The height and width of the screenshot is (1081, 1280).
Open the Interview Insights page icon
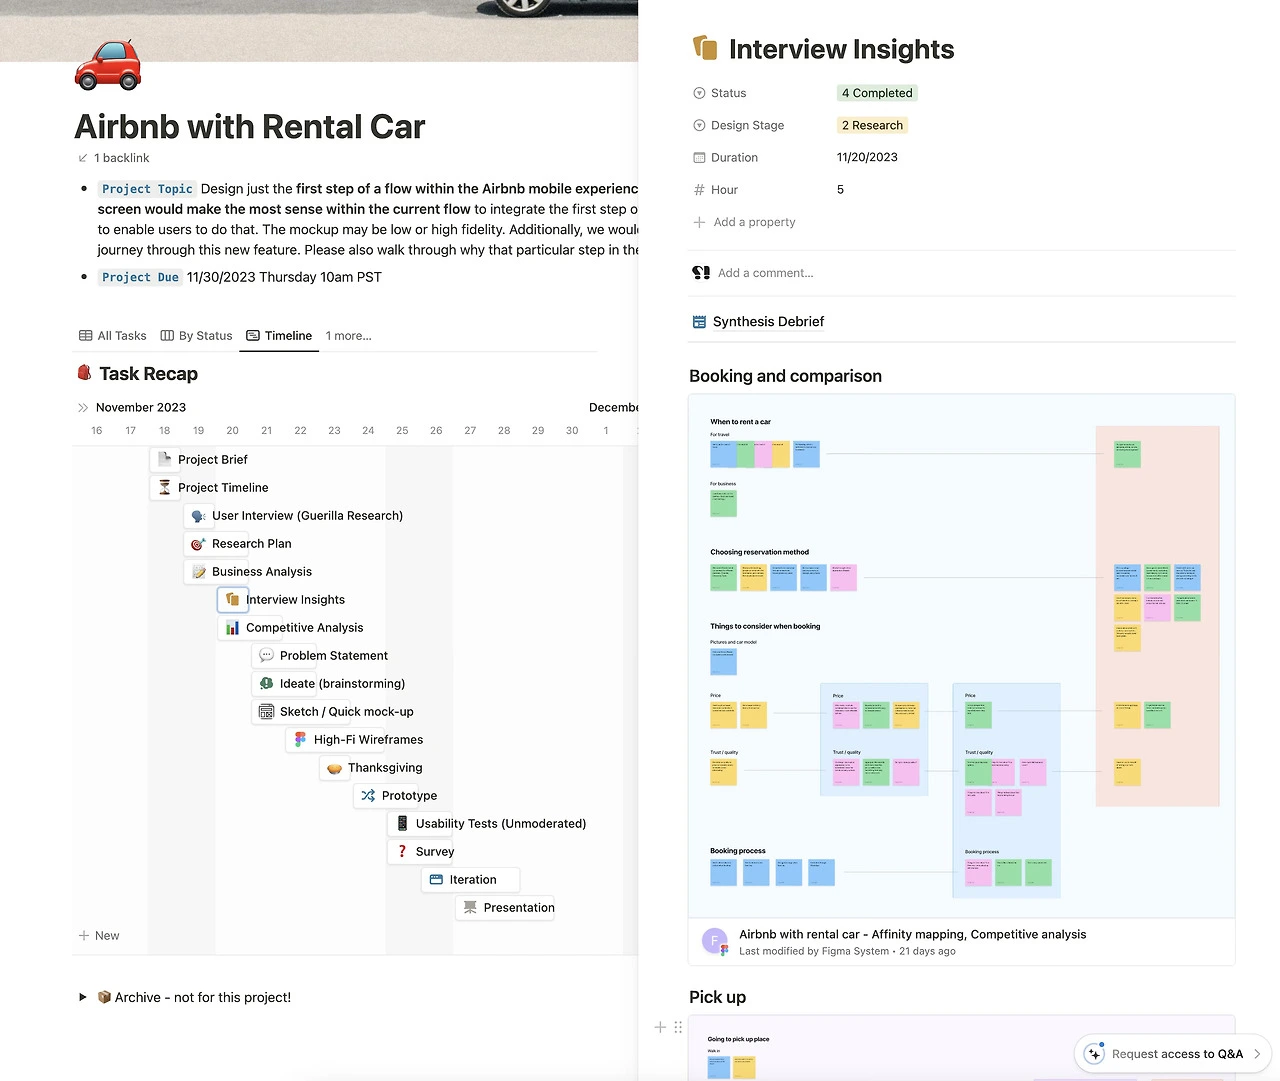coord(705,48)
